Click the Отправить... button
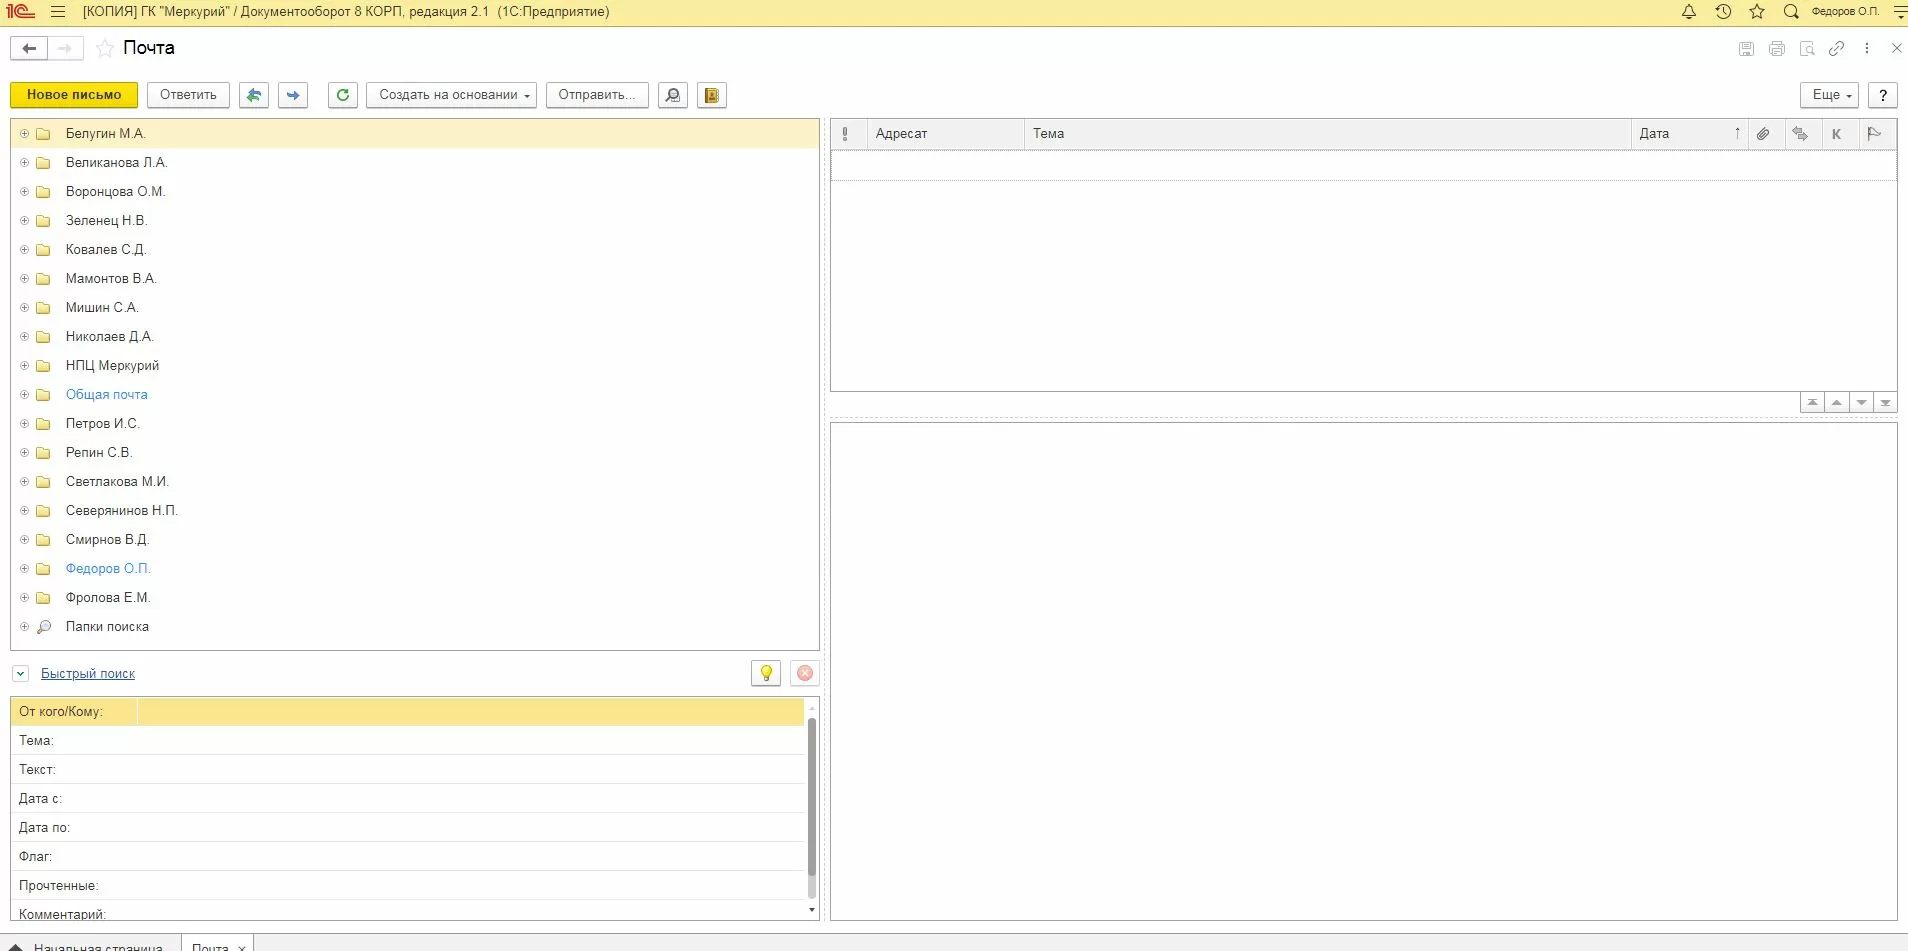 point(597,95)
